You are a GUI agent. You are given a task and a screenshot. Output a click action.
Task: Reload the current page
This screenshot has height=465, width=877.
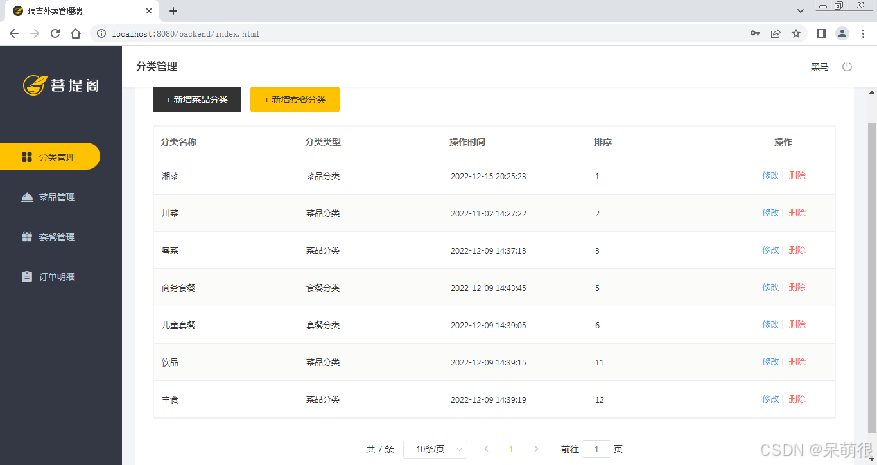pyautogui.click(x=55, y=34)
